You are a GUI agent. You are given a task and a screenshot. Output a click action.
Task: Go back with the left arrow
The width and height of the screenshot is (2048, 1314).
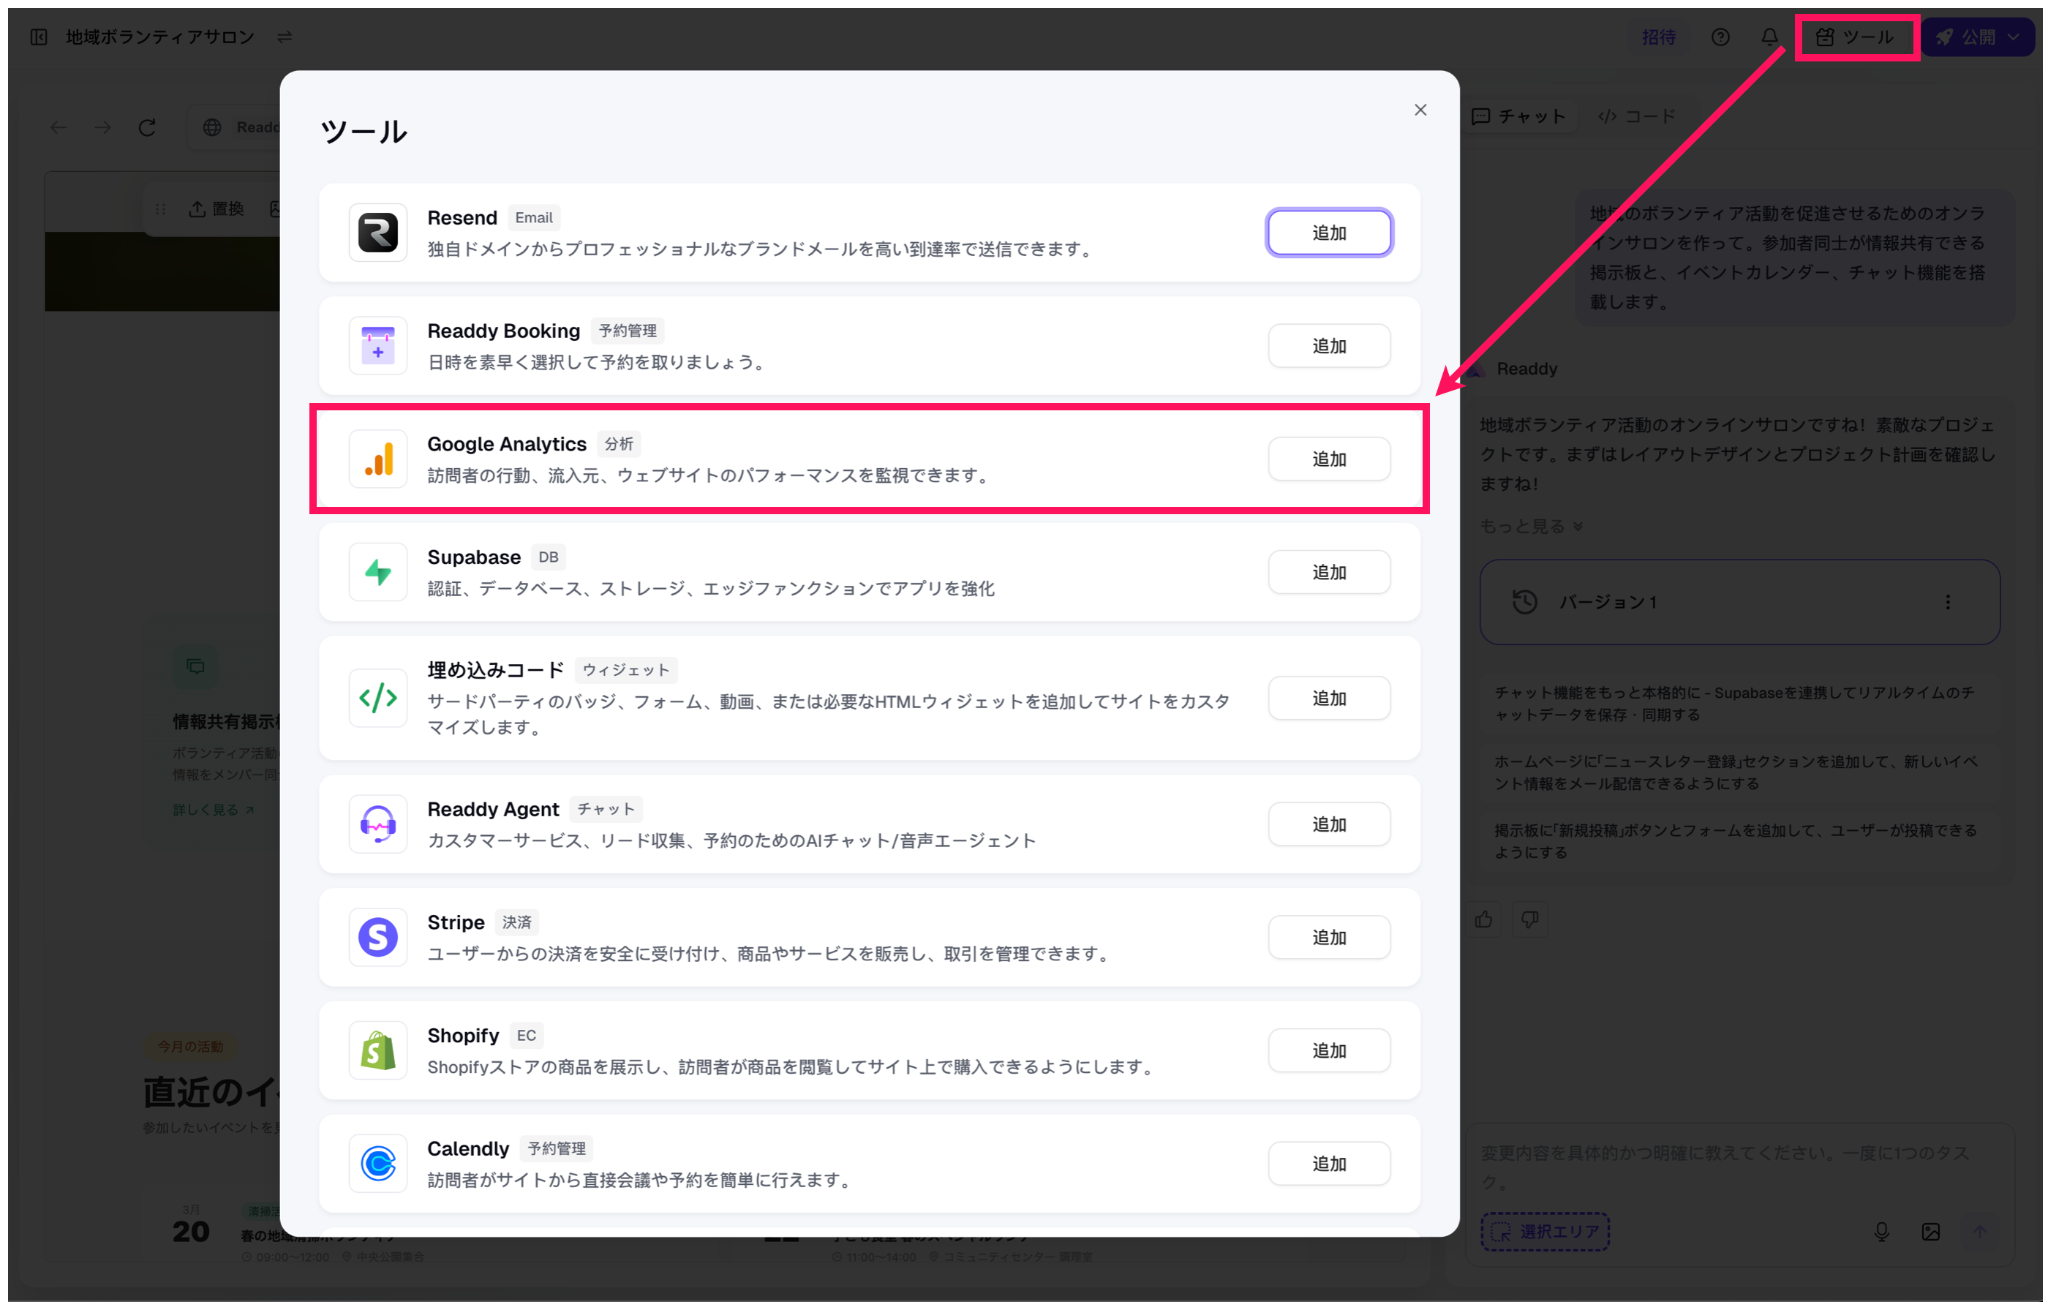59,127
